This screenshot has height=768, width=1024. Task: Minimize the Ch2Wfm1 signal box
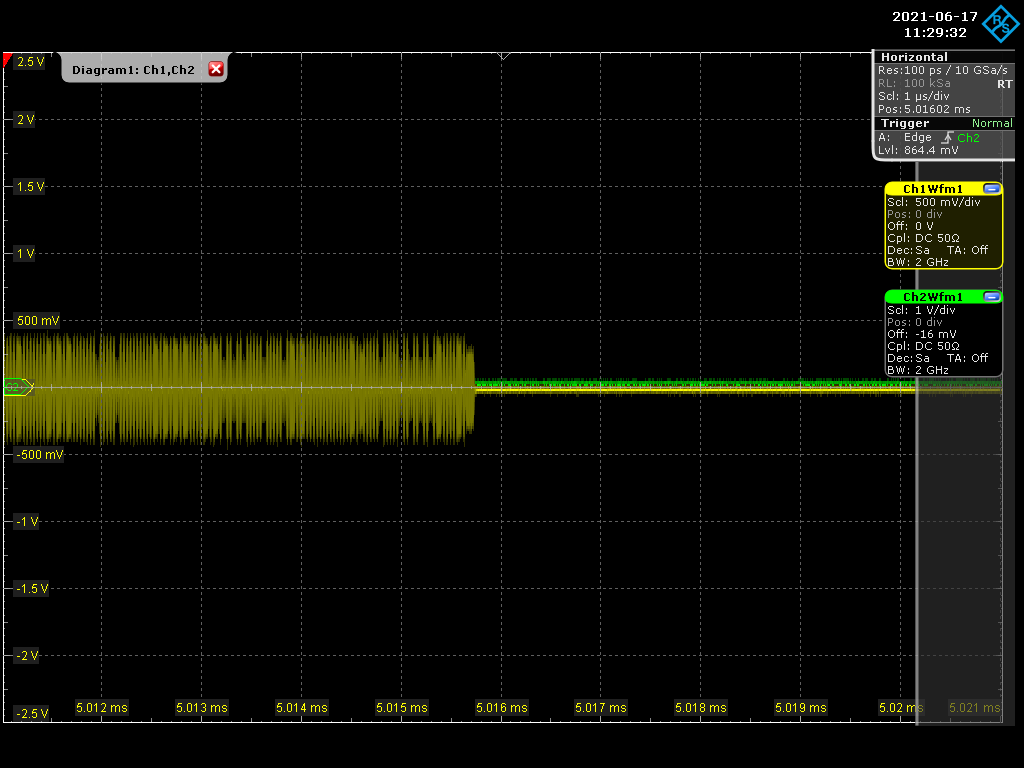991,296
